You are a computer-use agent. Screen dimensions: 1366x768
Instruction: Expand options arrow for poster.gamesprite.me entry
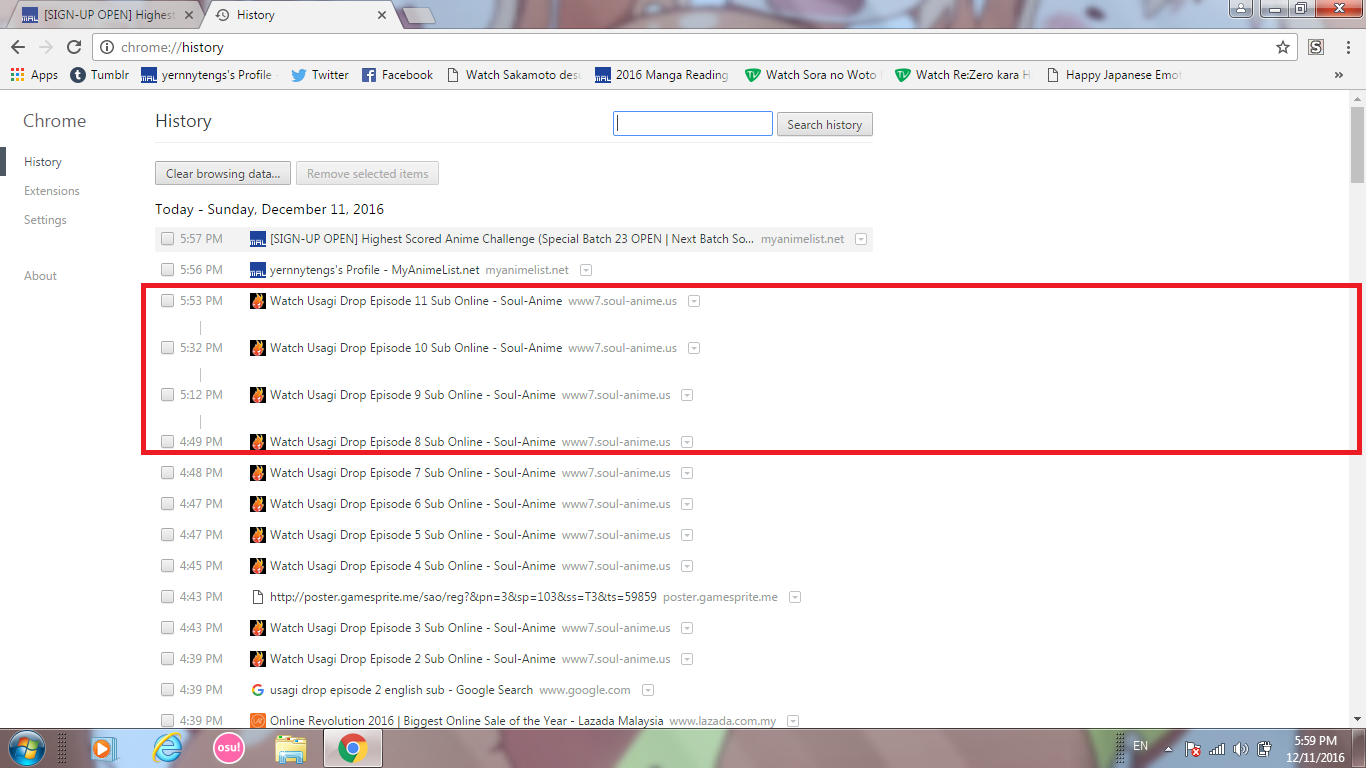(x=795, y=597)
